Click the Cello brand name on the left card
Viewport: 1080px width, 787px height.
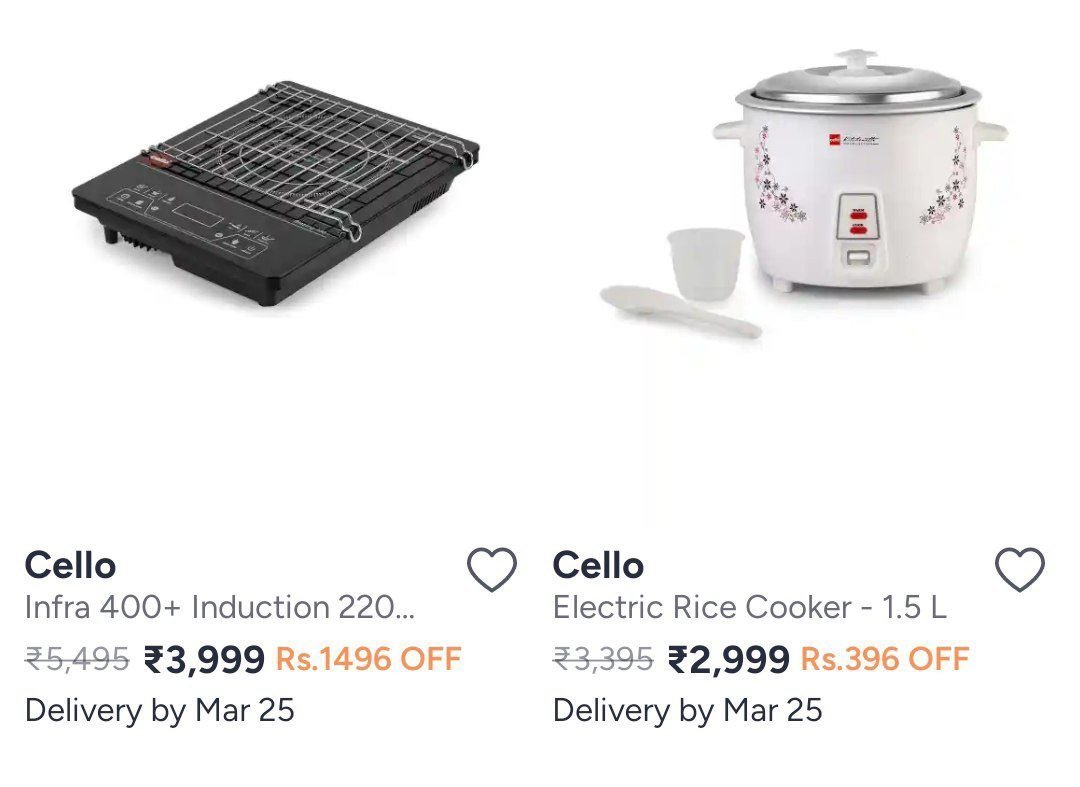70,565
